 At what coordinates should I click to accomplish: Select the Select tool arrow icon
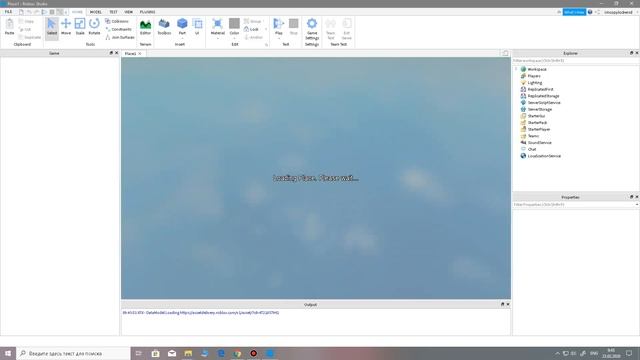(51, 24)
